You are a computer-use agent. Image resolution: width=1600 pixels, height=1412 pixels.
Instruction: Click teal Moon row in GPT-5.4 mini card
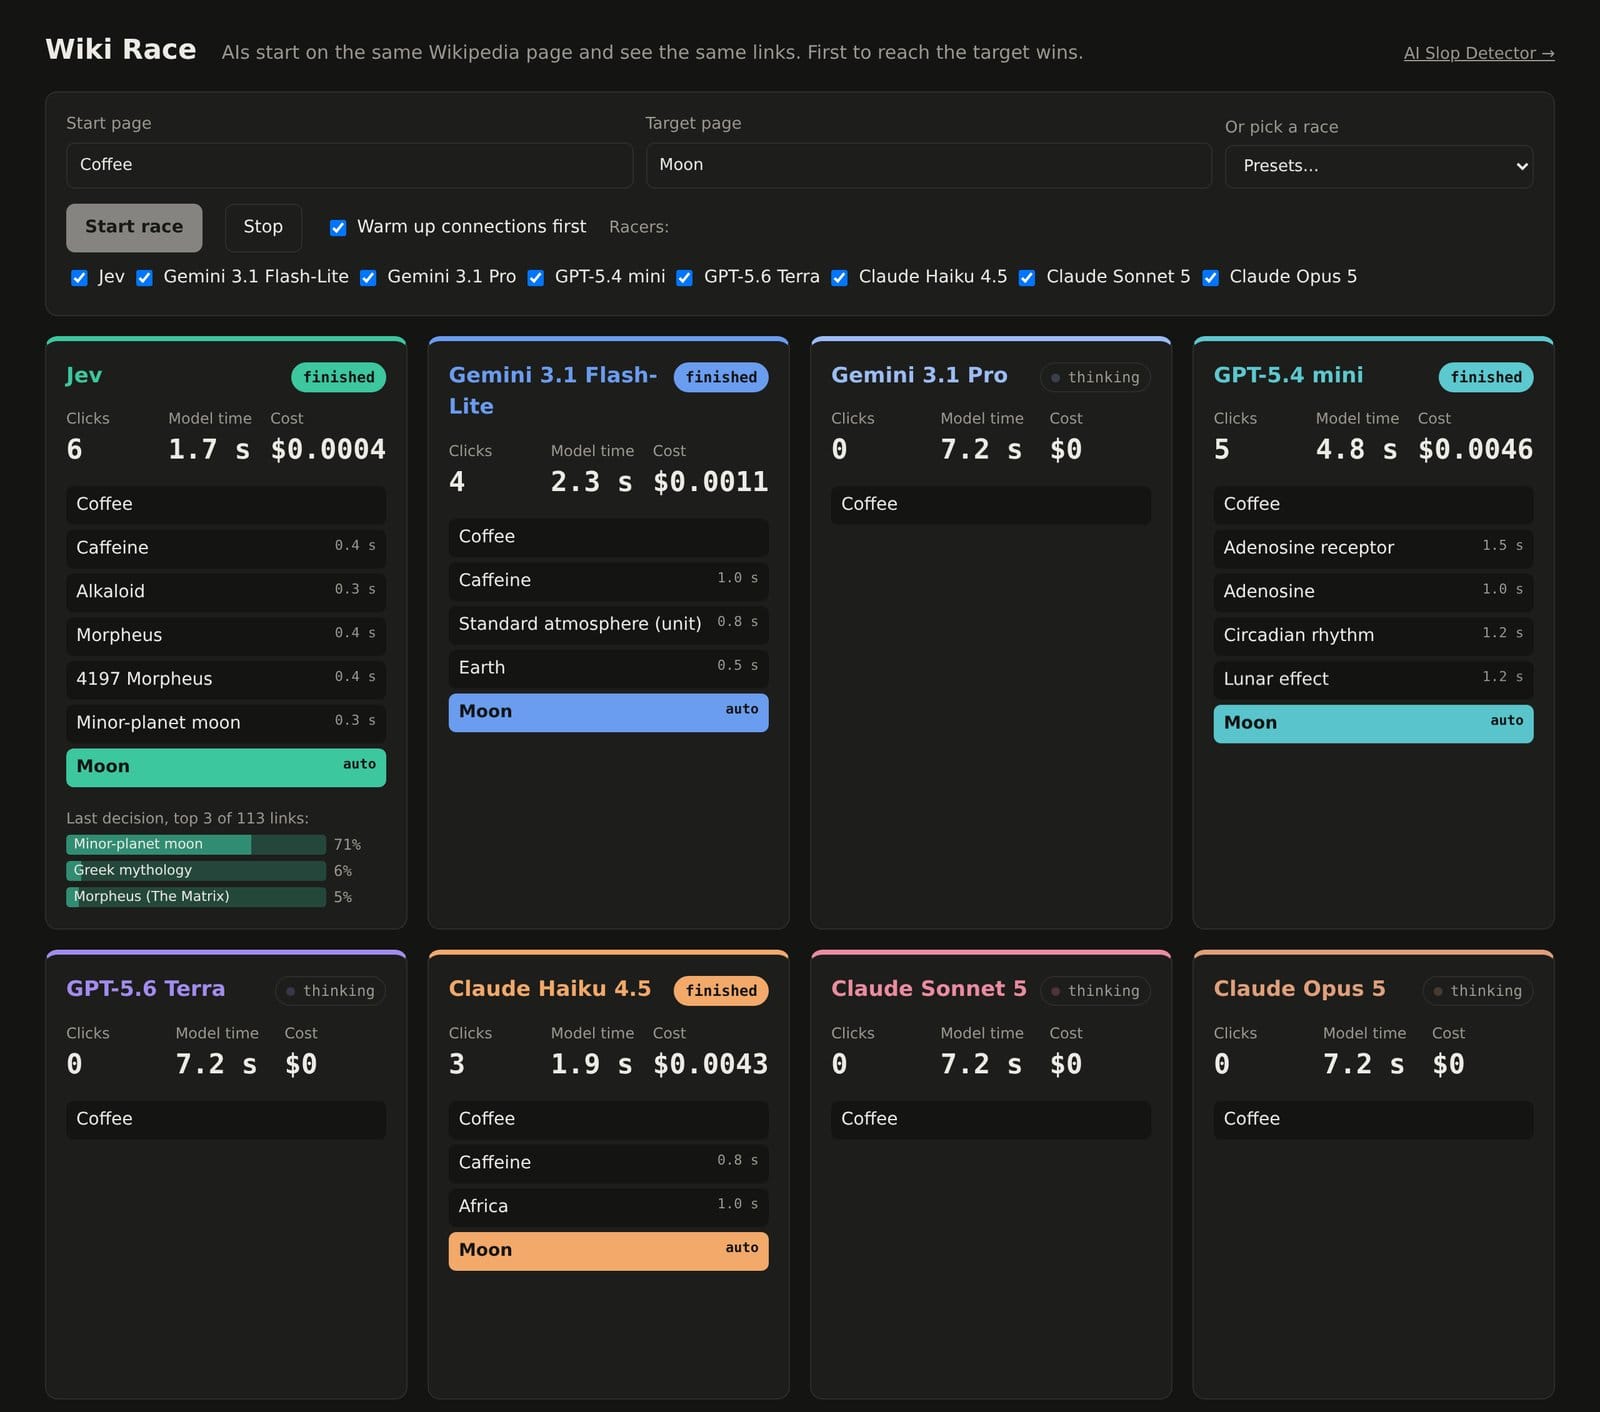(x=1373, y=723)
